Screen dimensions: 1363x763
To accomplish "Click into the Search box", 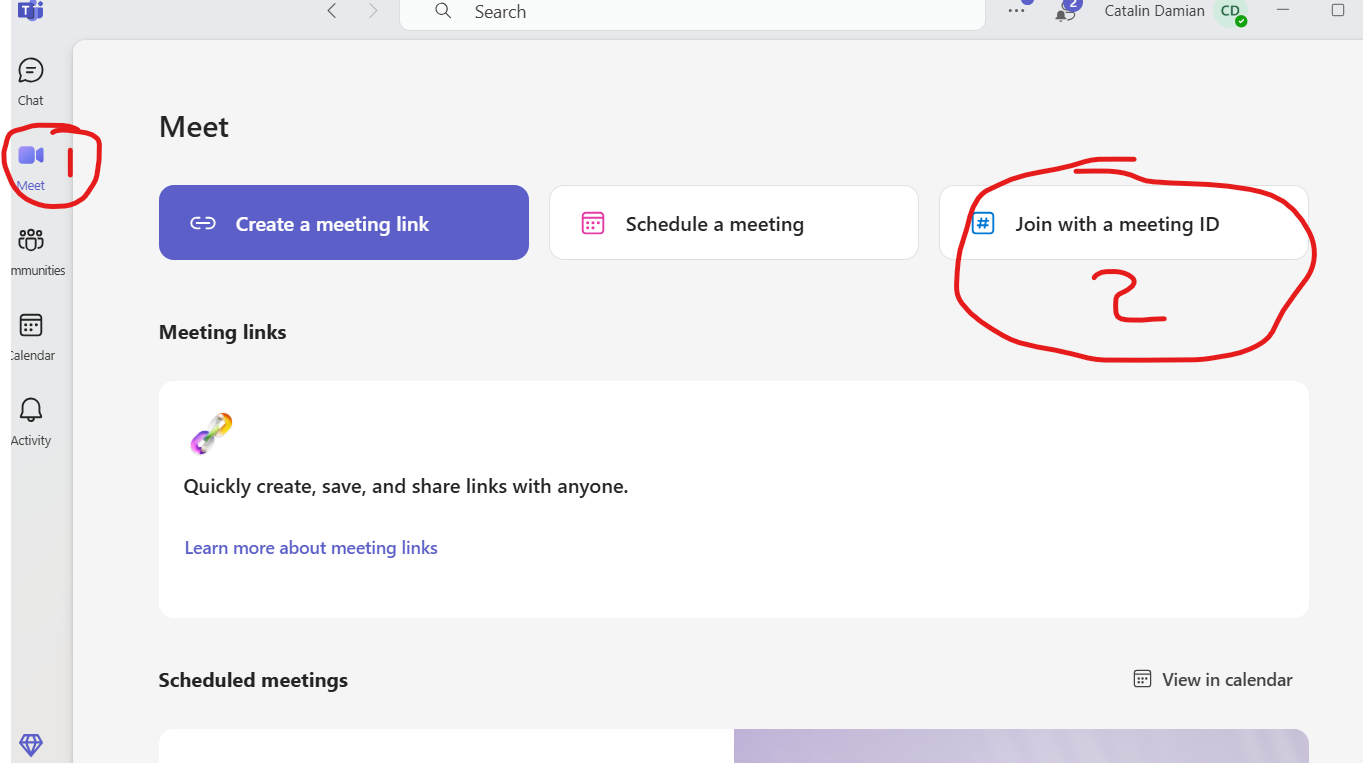I will (x=700, y=12).
